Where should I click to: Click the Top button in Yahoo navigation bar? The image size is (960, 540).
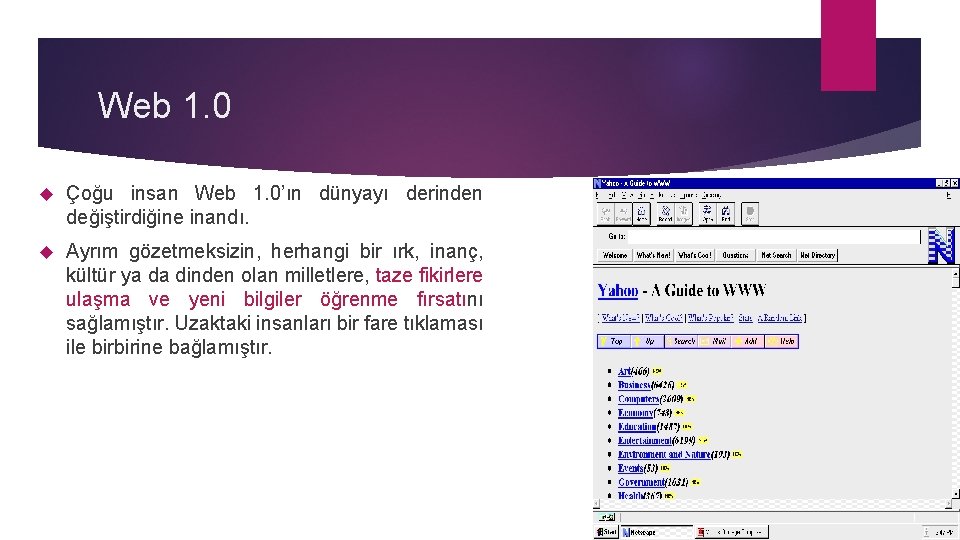coord(614,341)
